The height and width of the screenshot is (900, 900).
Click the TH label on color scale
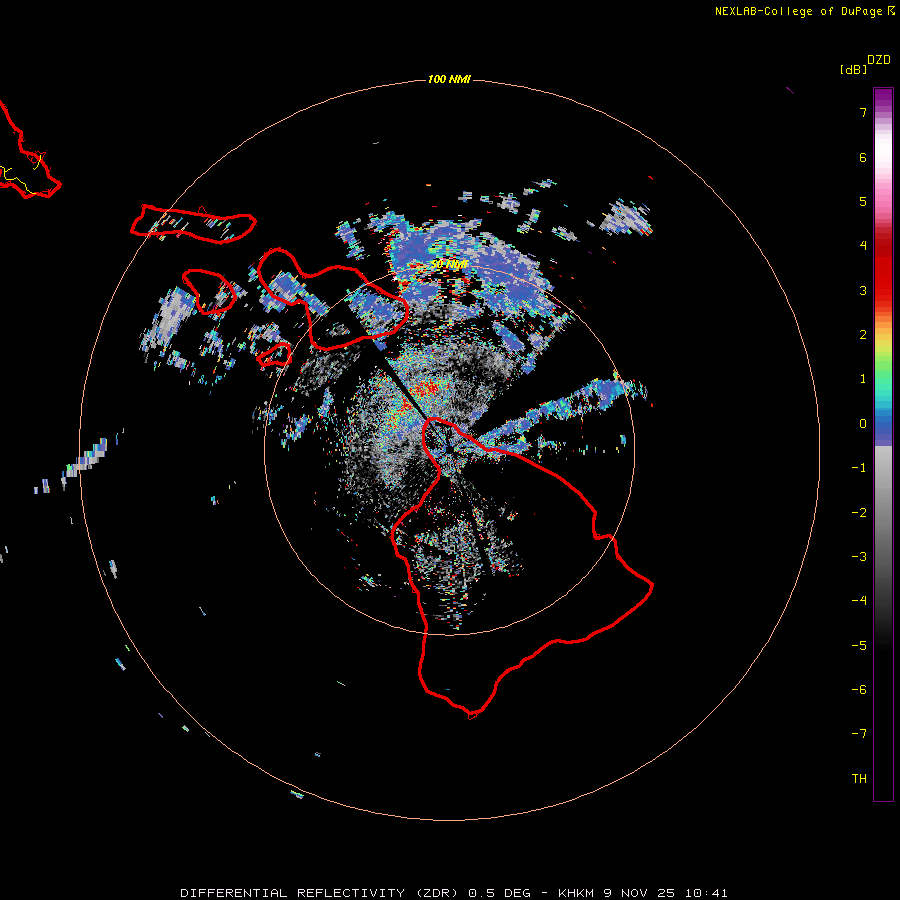pos(859,779)
